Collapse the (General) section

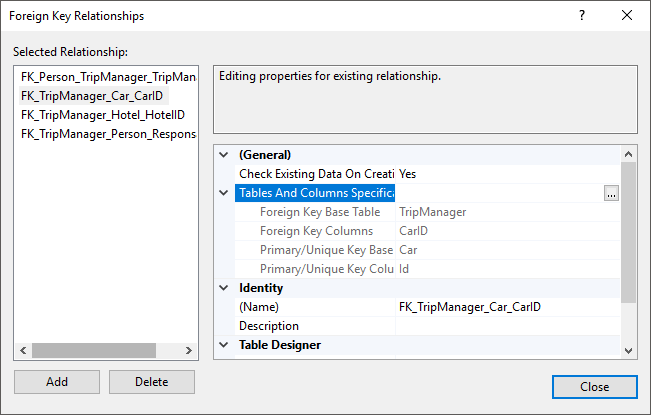(x=224, y=155)
